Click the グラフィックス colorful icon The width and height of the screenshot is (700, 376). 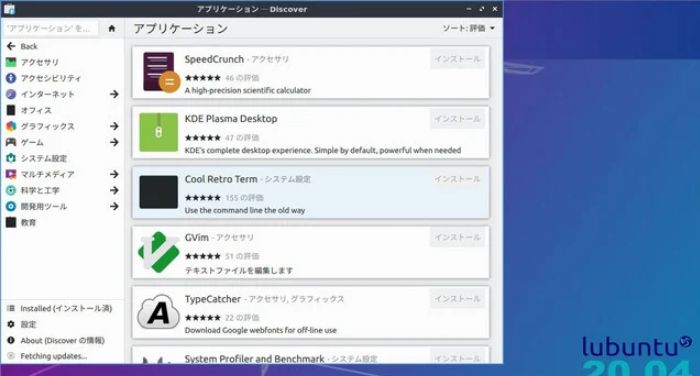click(11, 126)
